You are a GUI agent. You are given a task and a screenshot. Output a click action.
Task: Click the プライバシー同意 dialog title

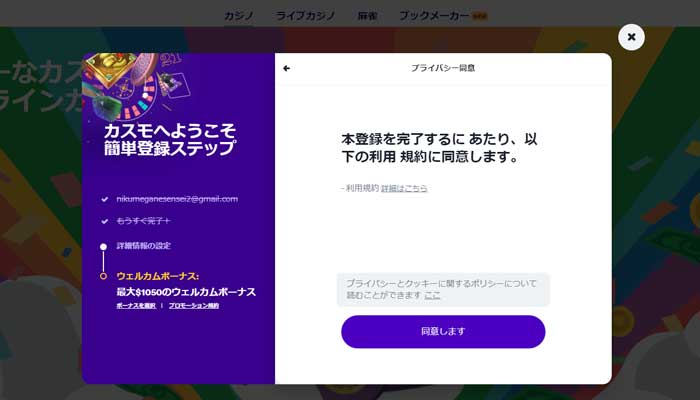[x=443, y=68]
